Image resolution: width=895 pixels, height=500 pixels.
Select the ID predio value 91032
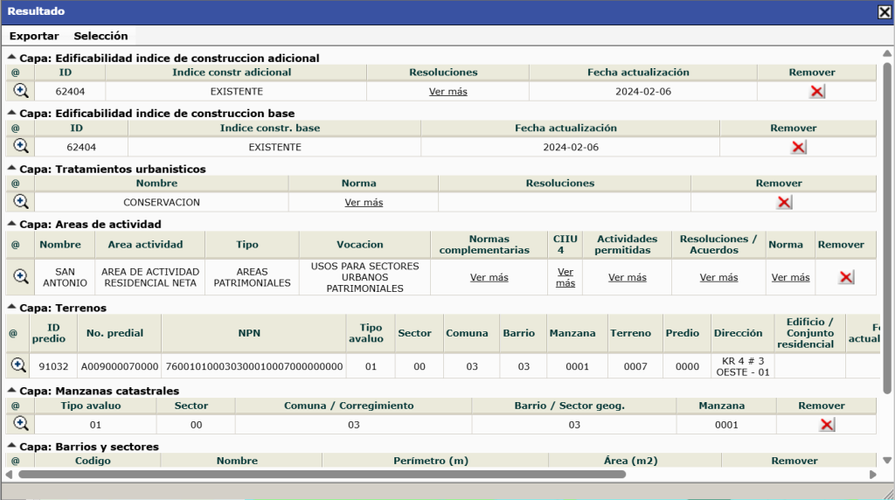54,366
